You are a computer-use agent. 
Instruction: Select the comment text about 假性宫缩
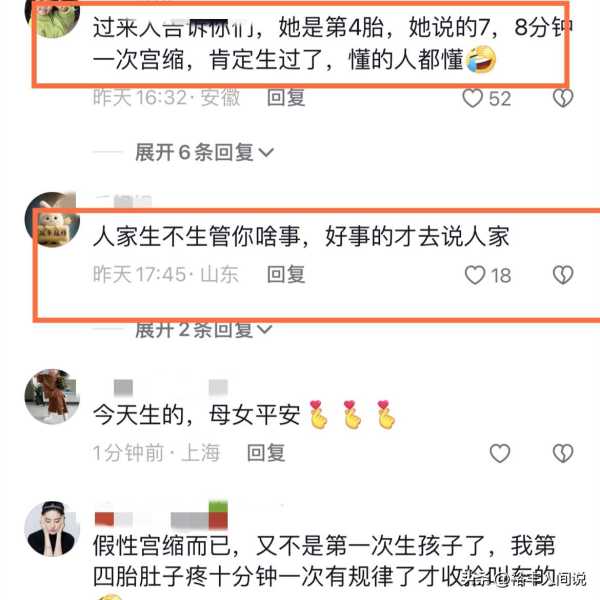324,561
